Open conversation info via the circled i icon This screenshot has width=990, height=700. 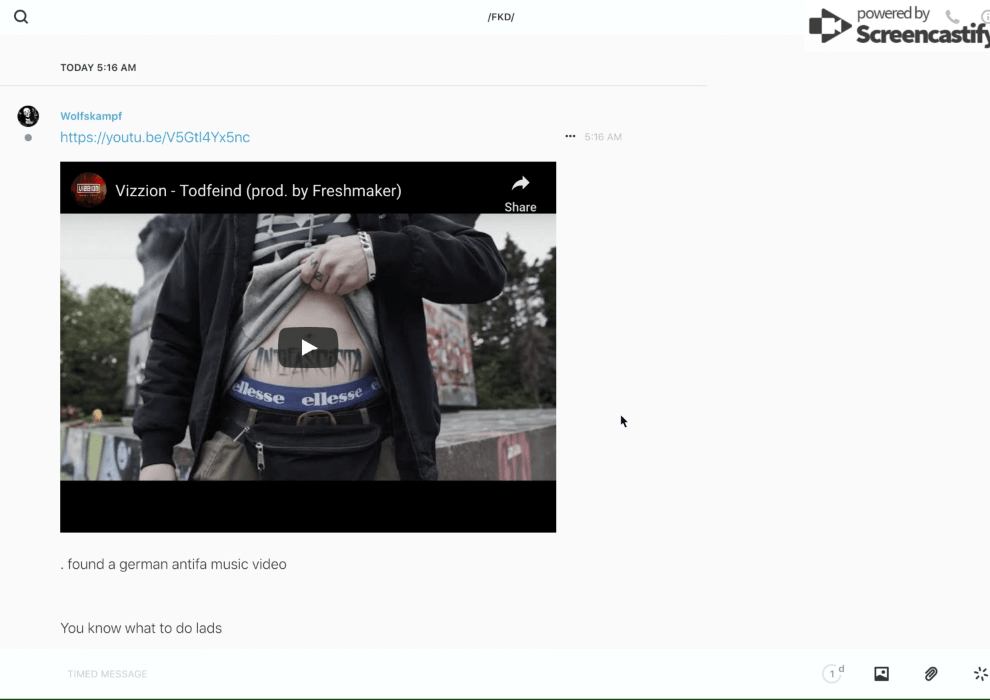[x=985, y=17]
